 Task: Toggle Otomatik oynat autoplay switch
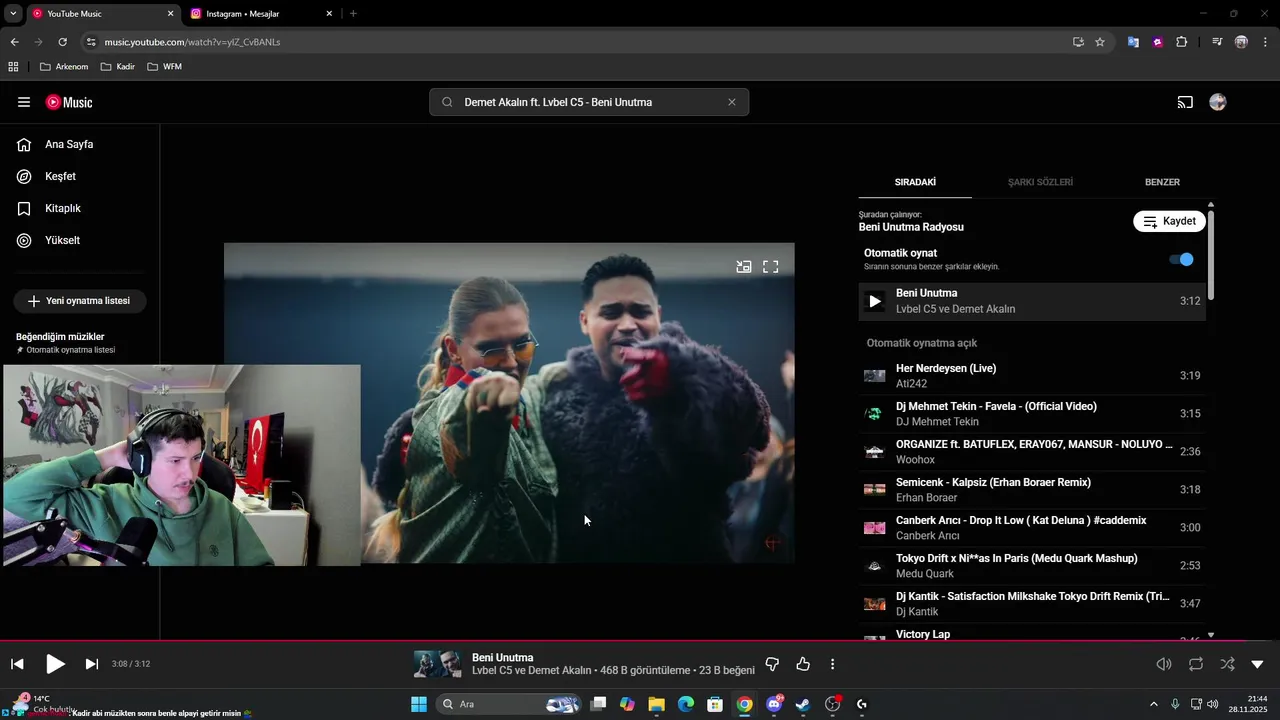(x=1181, y=259)
